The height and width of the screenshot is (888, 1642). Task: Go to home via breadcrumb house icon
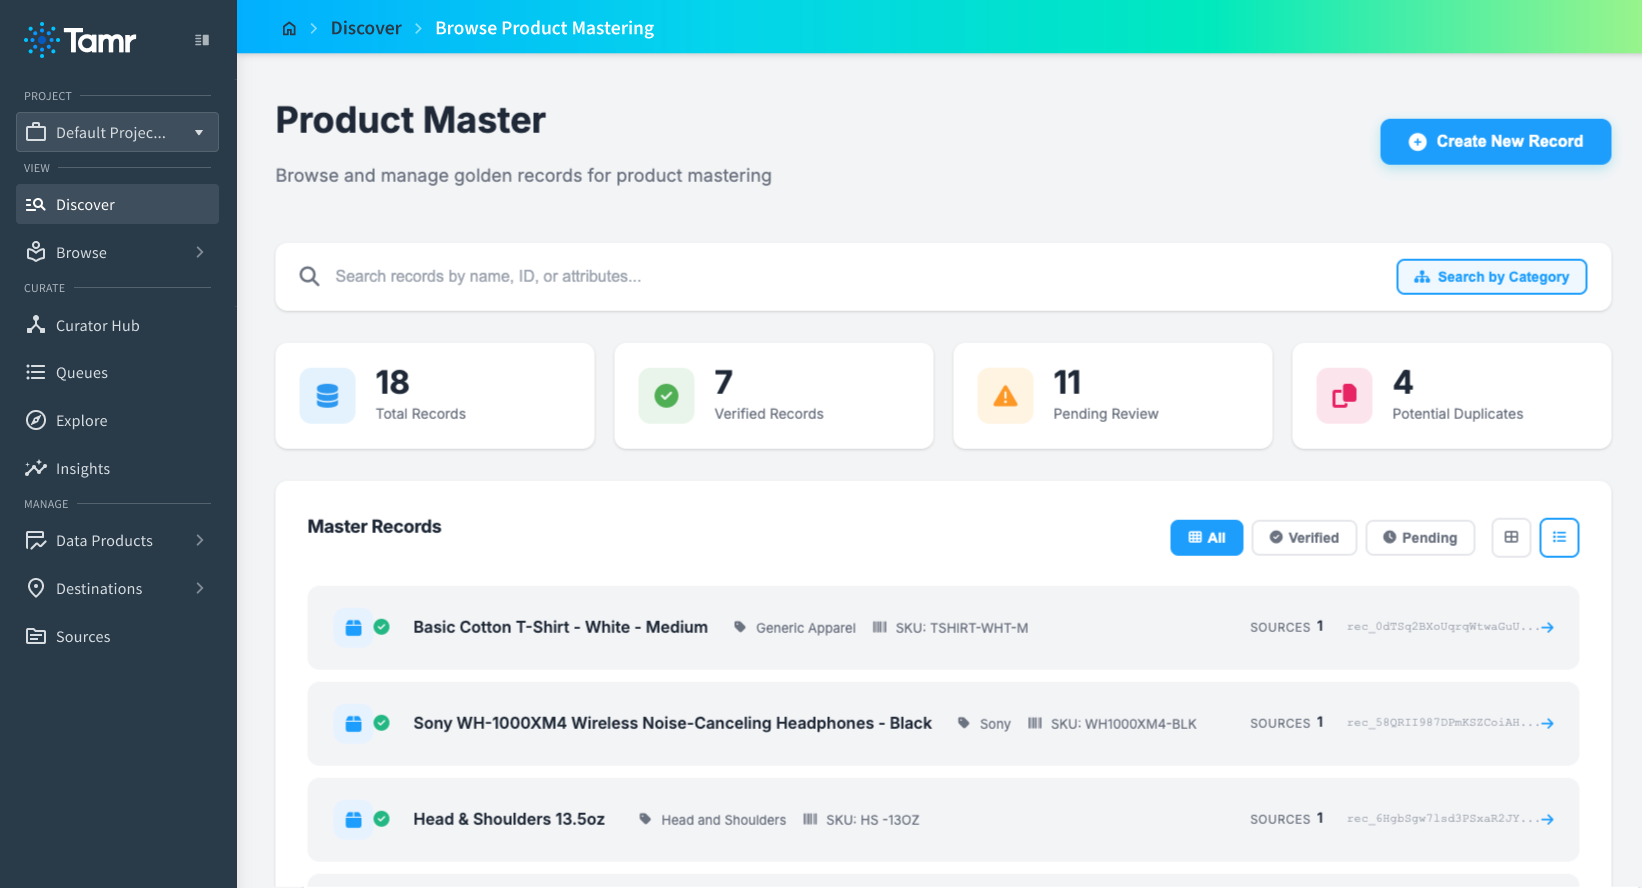click(x=289, y=28)
